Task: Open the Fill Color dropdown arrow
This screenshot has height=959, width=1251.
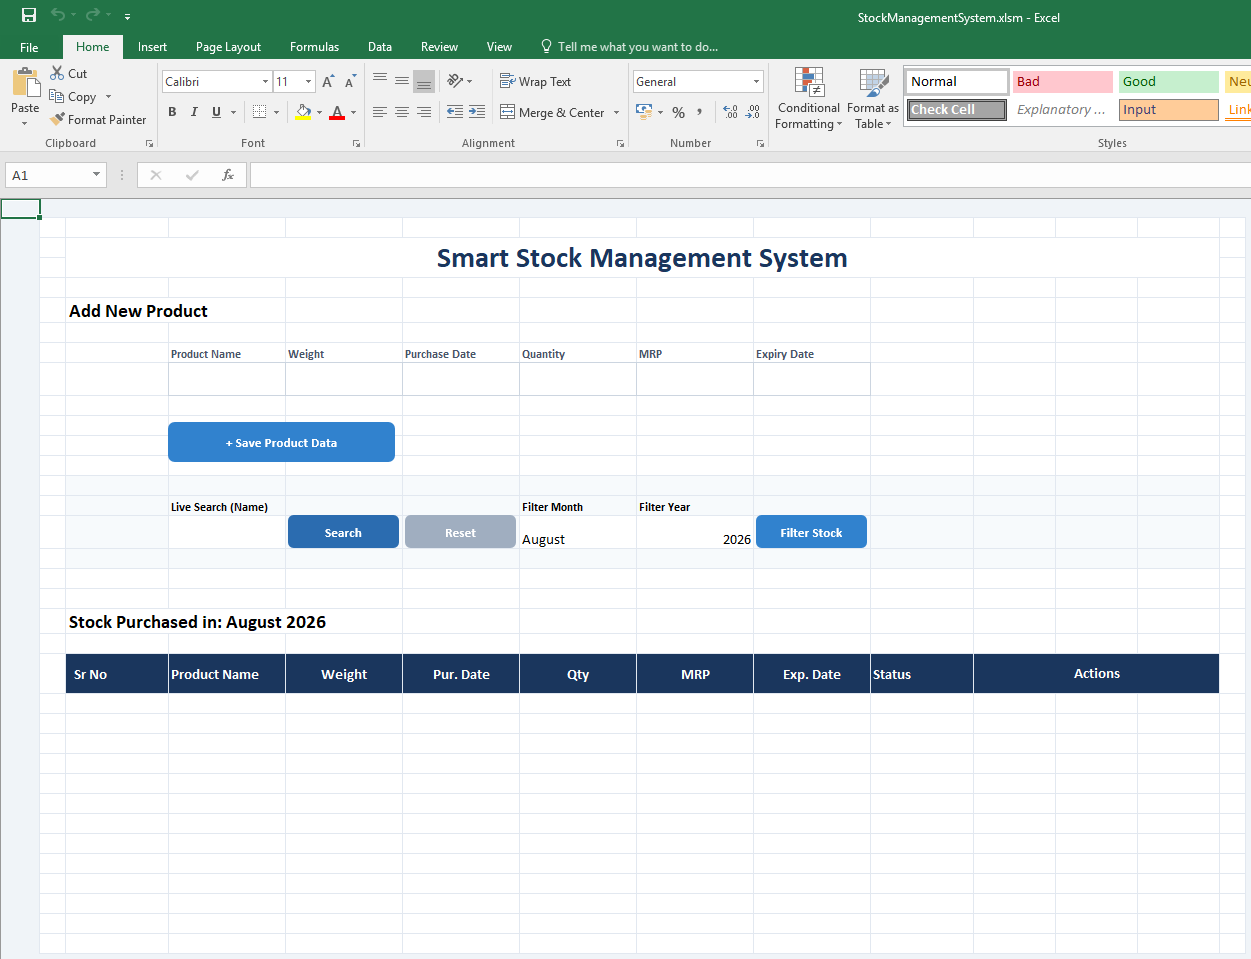Action: pyautogui.click(x=320, y=113)
